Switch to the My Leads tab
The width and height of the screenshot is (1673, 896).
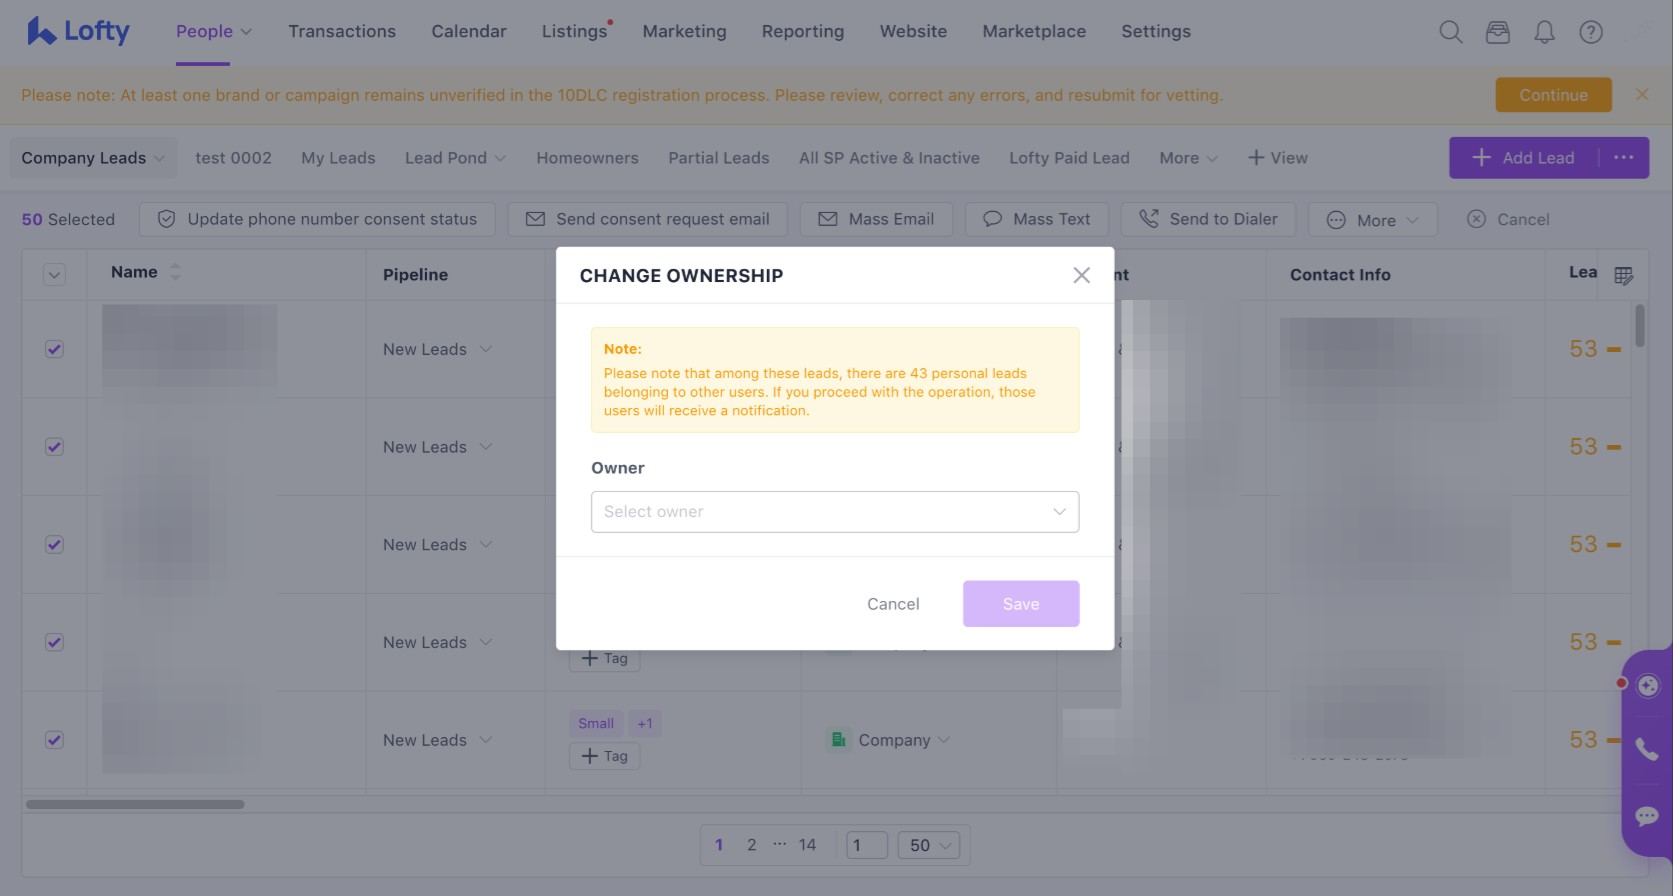(x=338, y=158)
